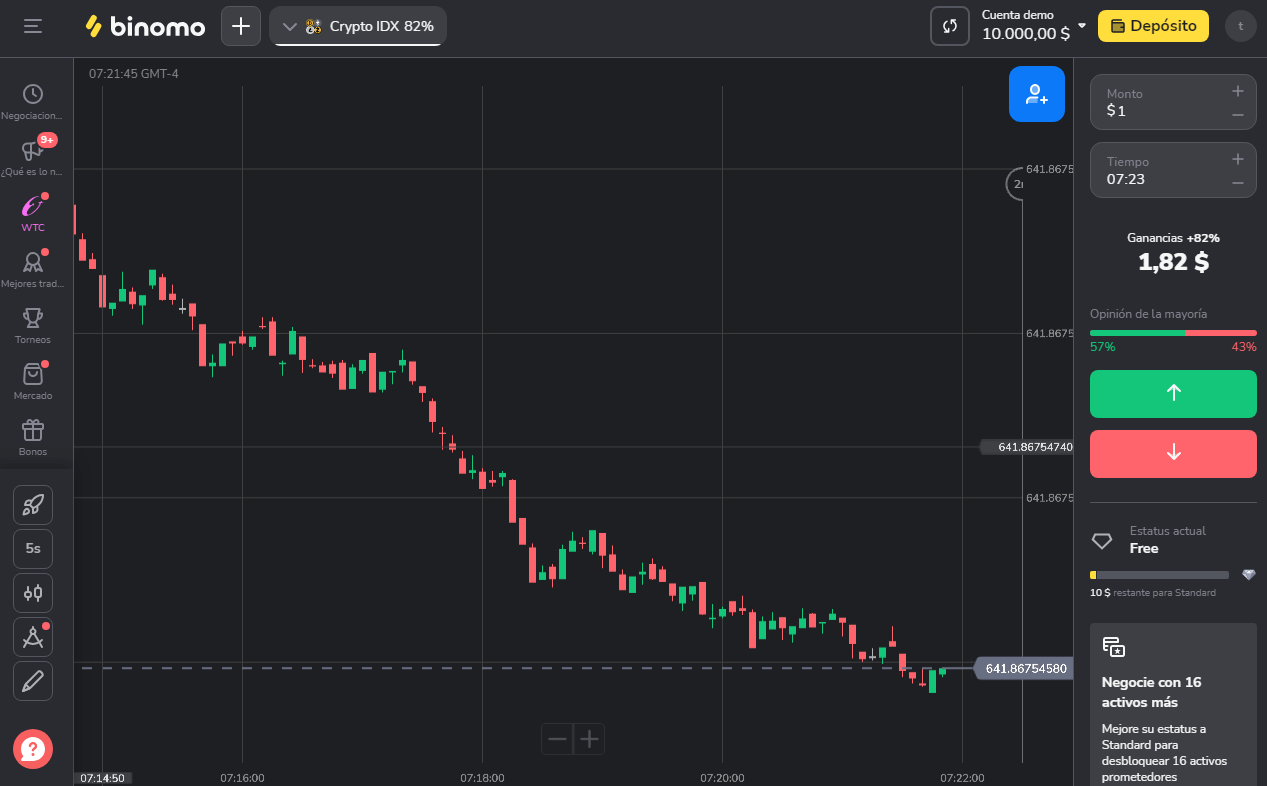Click the account switch refresh icon
The height and width of the screenshot is (786, 1267).
click(950, 26)
